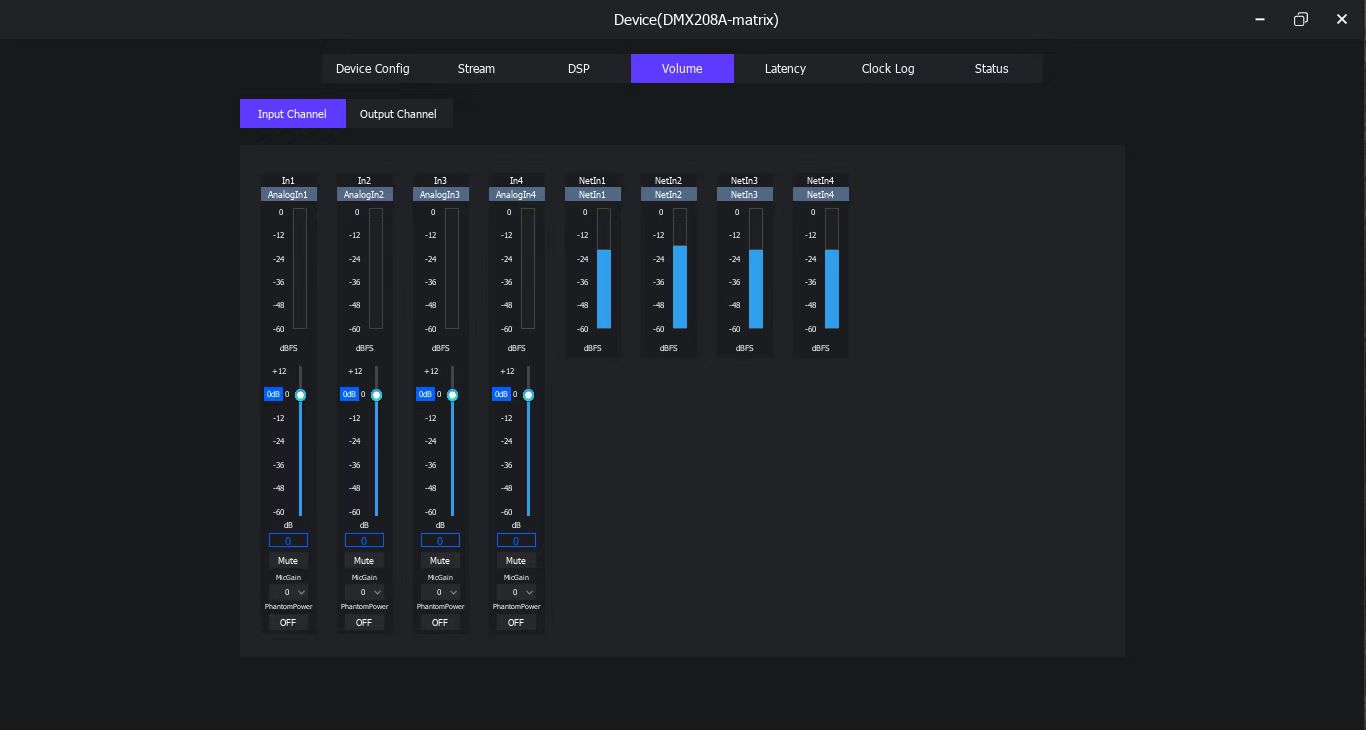Image resolution: width=1366 pixels, height=730 pixels.
Task: Select the Volume tab
Action: point(682,68)
